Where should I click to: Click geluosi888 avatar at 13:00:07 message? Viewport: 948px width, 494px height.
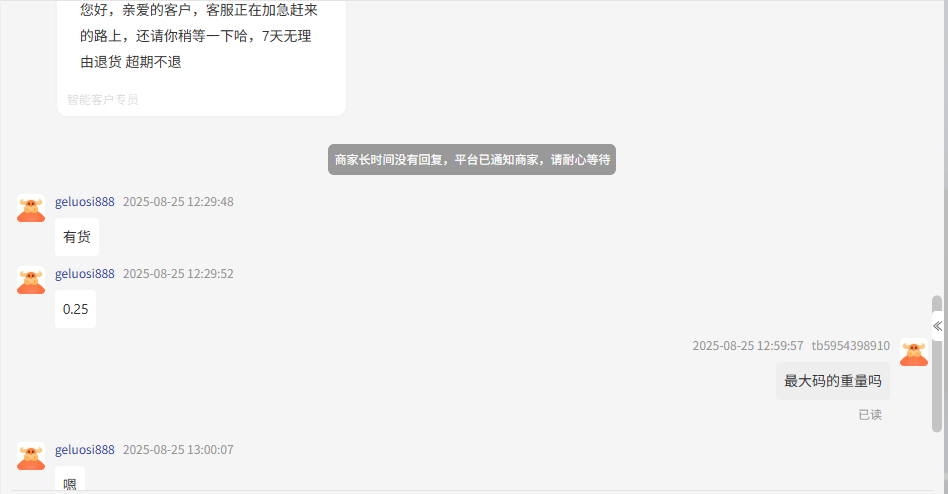click(x=31, y=456)
